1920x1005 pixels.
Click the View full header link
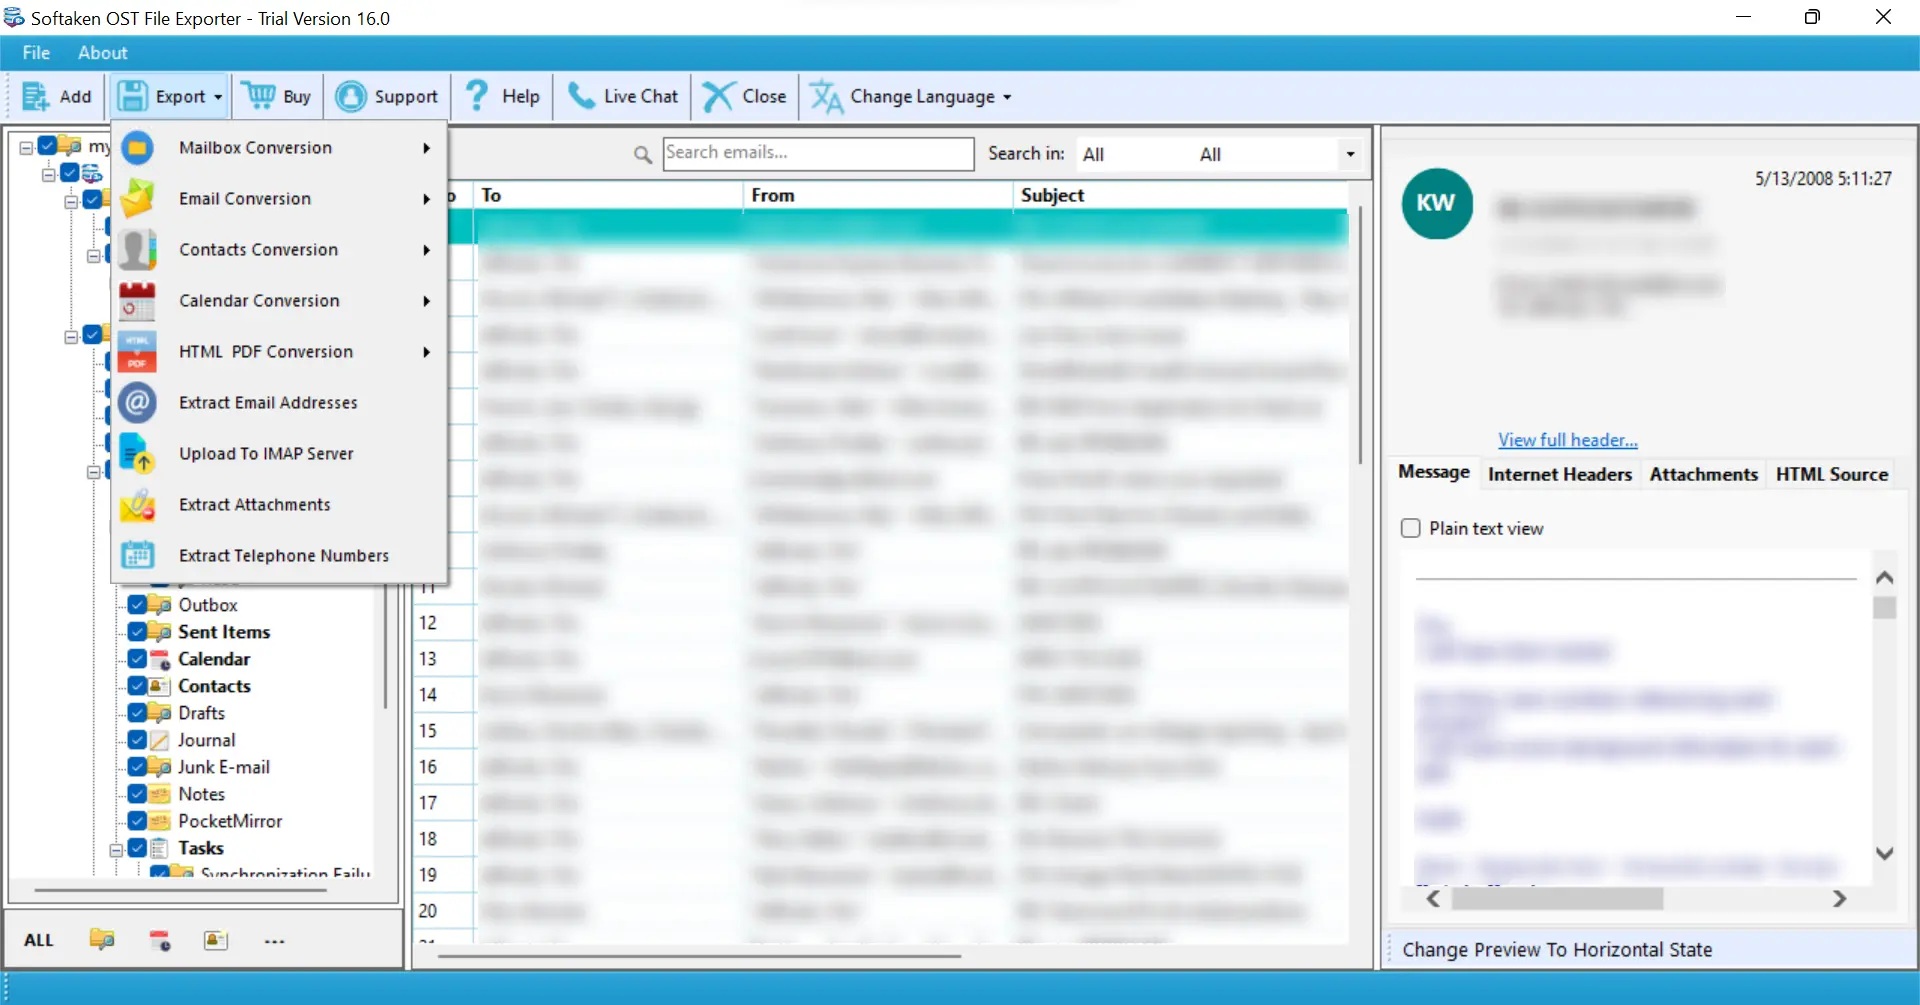[x=1567, y=440]
